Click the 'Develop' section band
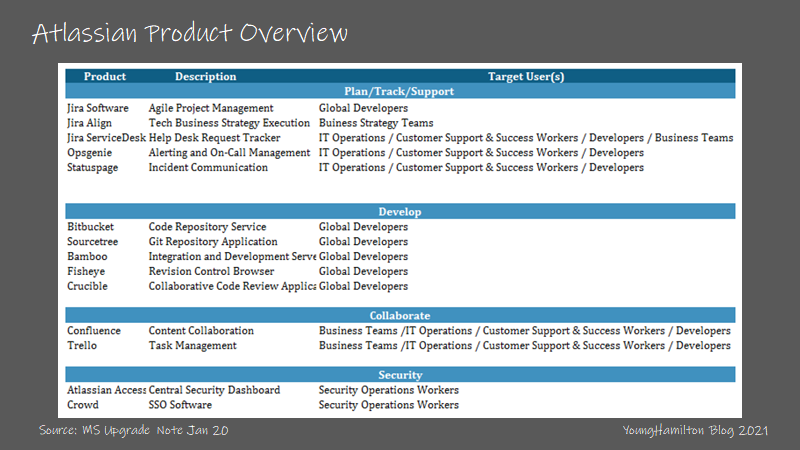 pos(400,211)
